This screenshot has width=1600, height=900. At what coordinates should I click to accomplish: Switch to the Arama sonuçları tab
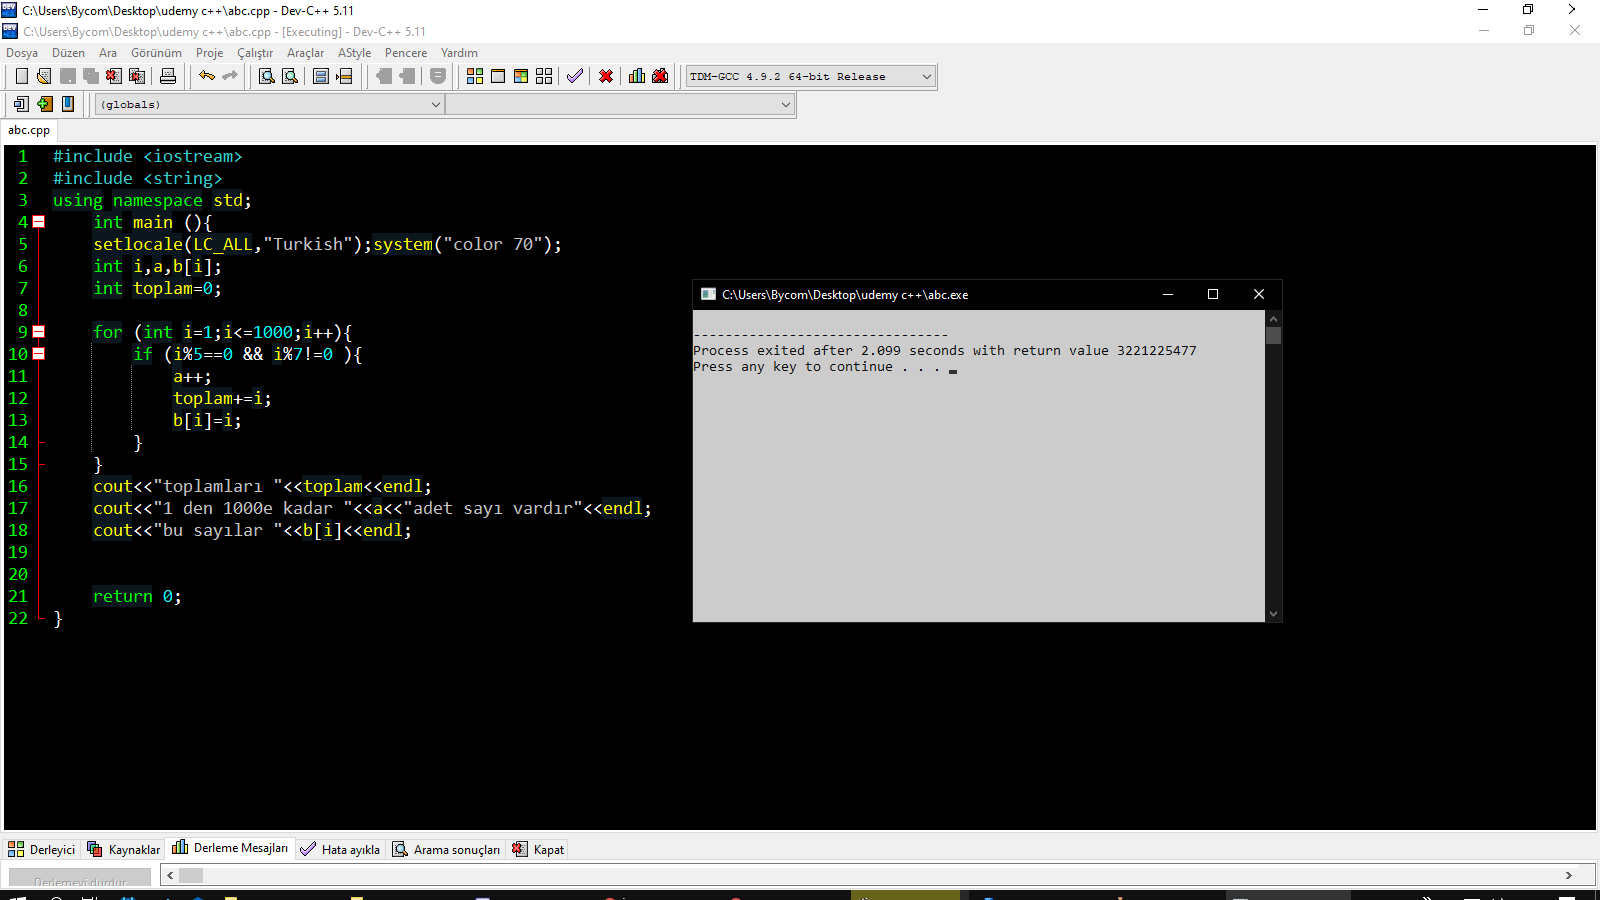446,849
